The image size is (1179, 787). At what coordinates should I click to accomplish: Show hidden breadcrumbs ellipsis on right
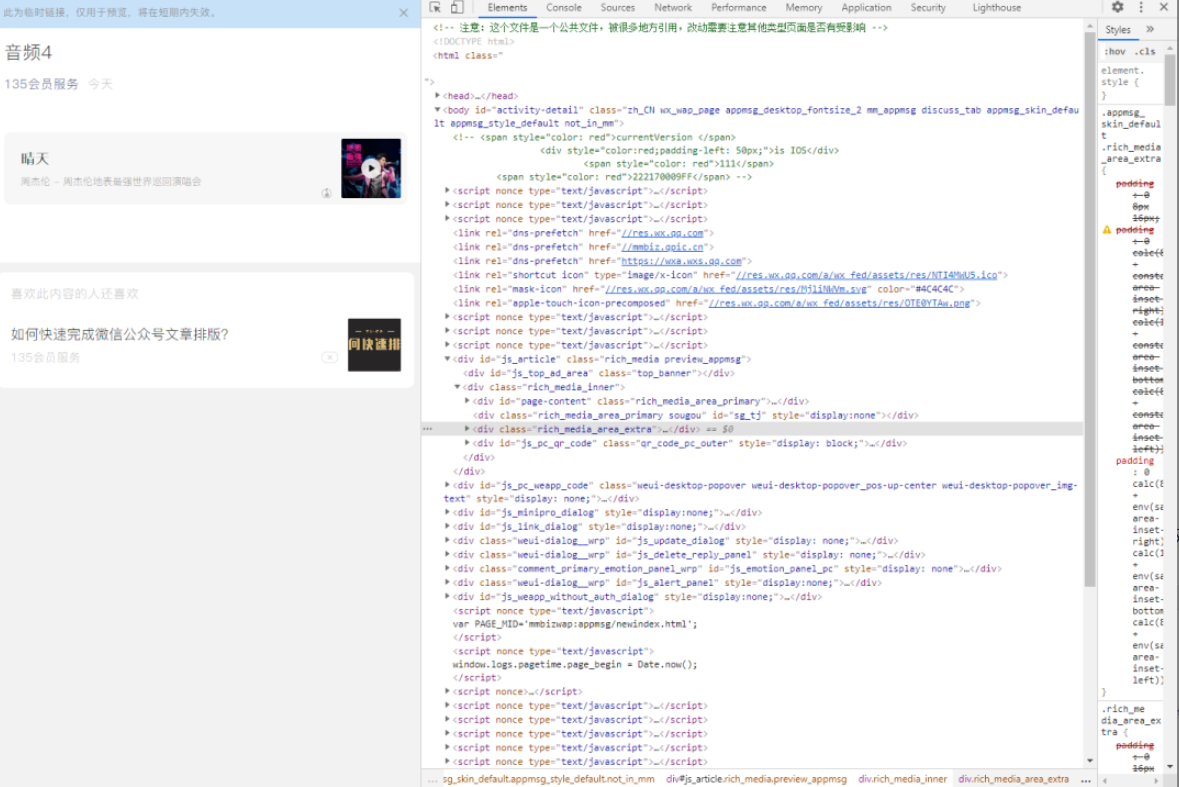1085,779
